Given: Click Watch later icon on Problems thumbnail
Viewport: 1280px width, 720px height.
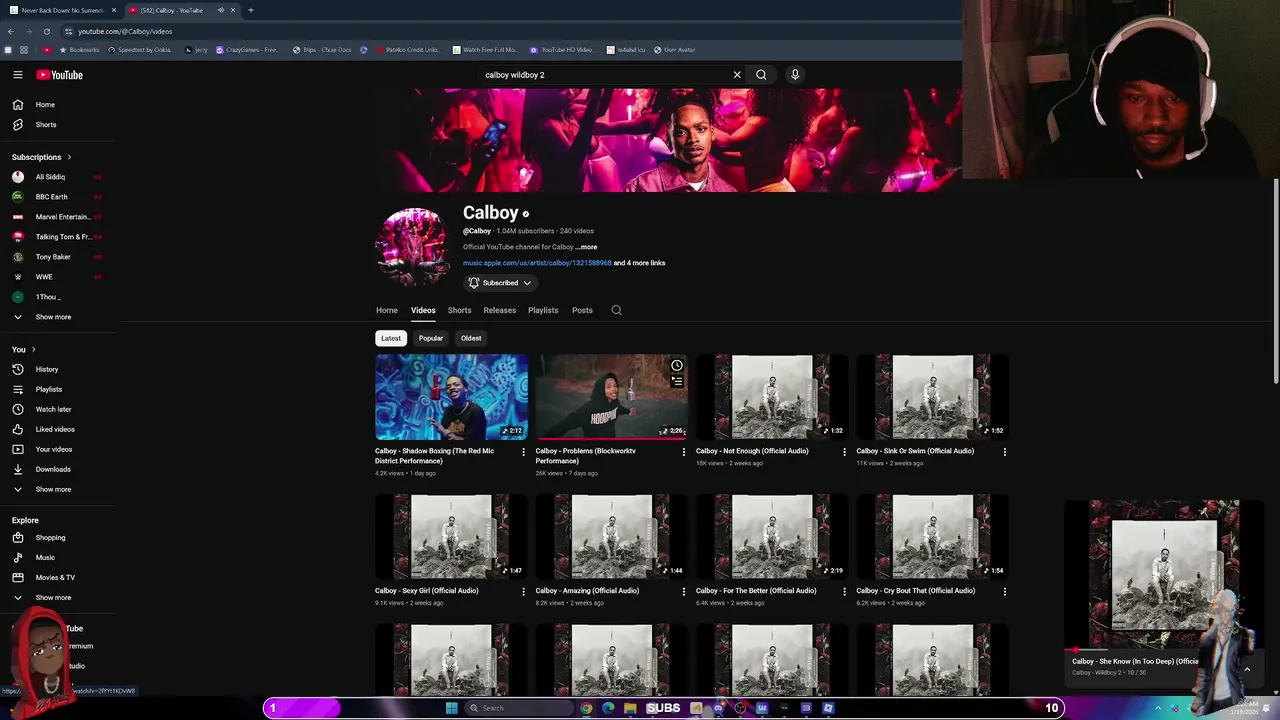Looking at the screenshot, I should pyautogui.click(x=677, y=365).
